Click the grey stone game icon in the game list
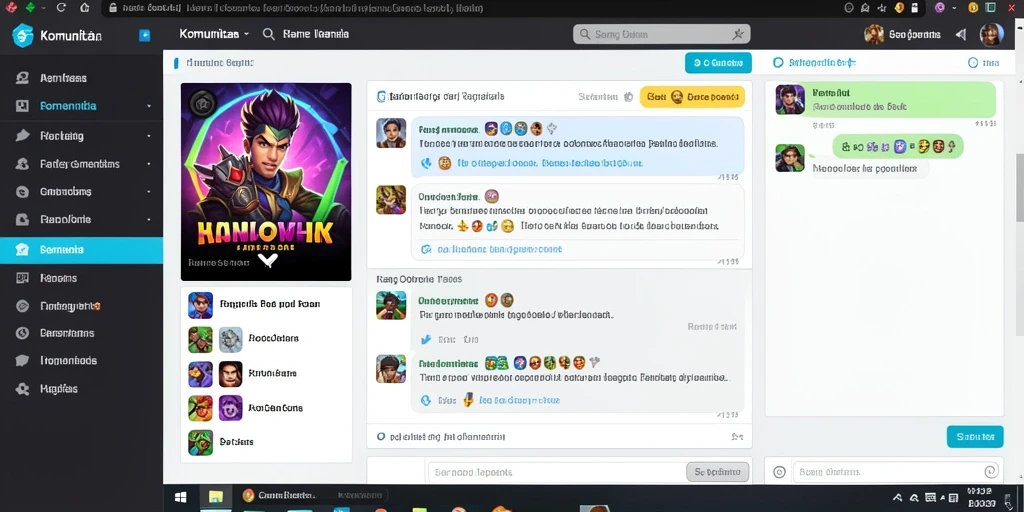Screen dimensions: 1024x512 (x=231, y=340)
